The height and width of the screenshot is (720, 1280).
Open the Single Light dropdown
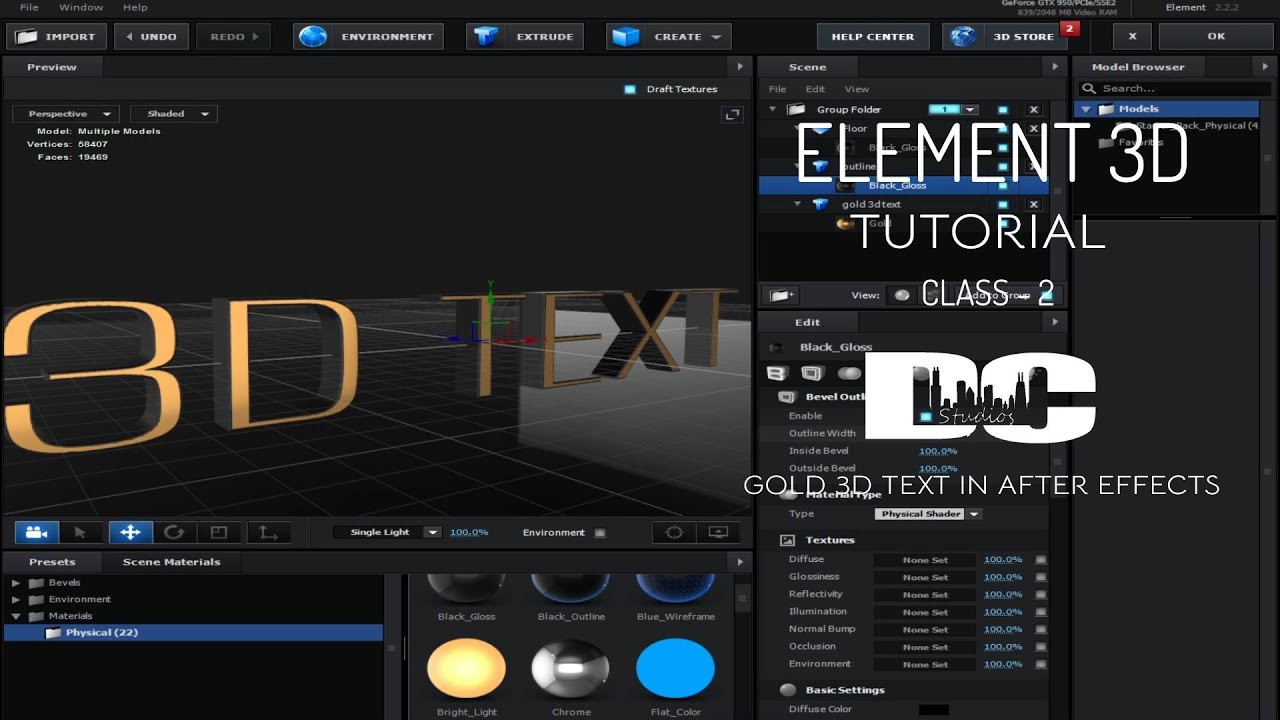pyautogui.click(x=387, y=532)
